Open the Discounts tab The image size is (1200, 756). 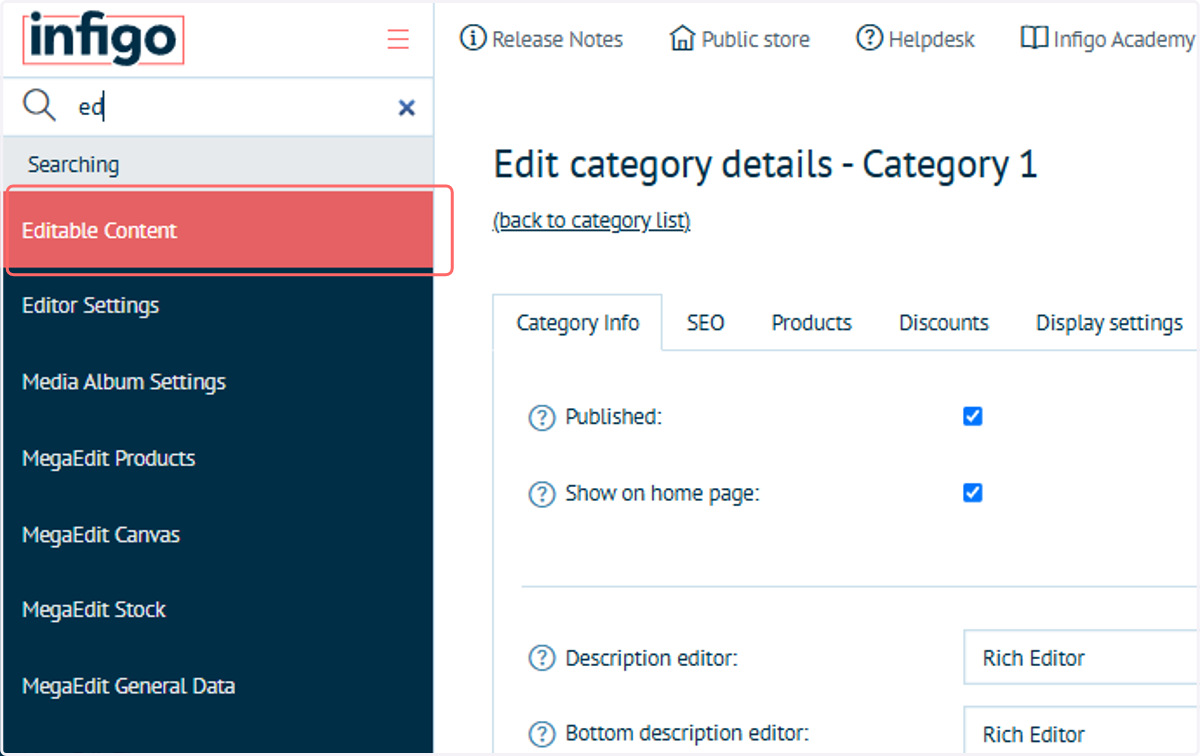944,323
